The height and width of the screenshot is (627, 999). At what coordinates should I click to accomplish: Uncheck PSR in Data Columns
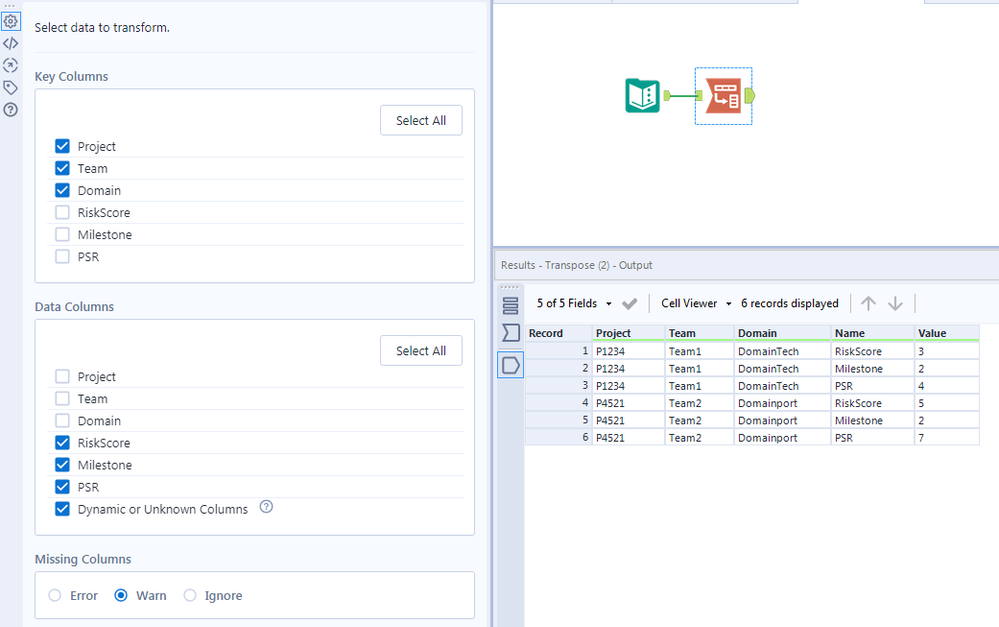click(62, 487)
